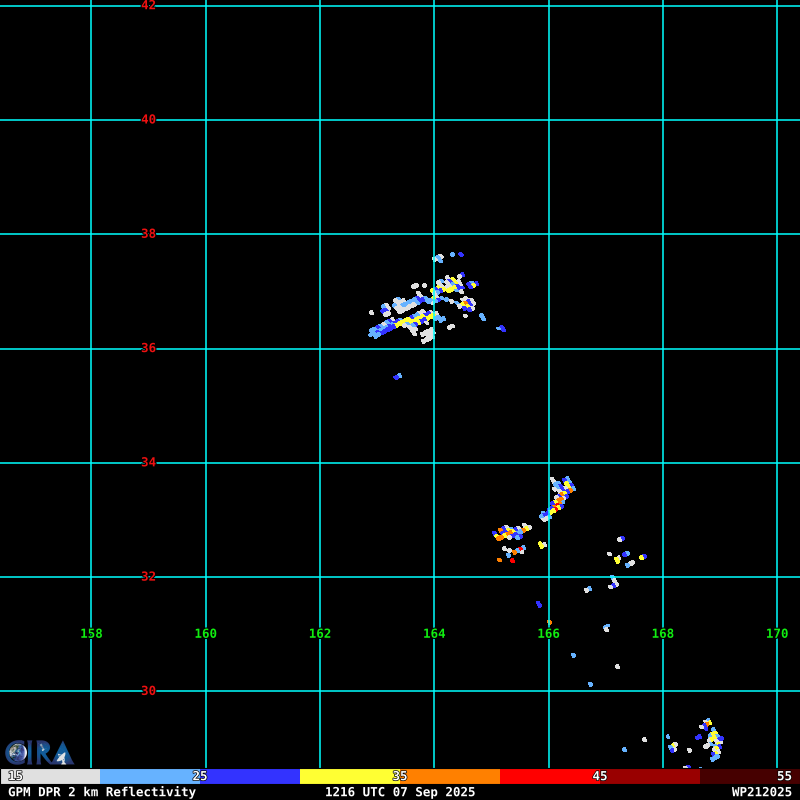Click the 164 longitude label
800x800 pixels.
pyautogui.click(x=434, y=634)
